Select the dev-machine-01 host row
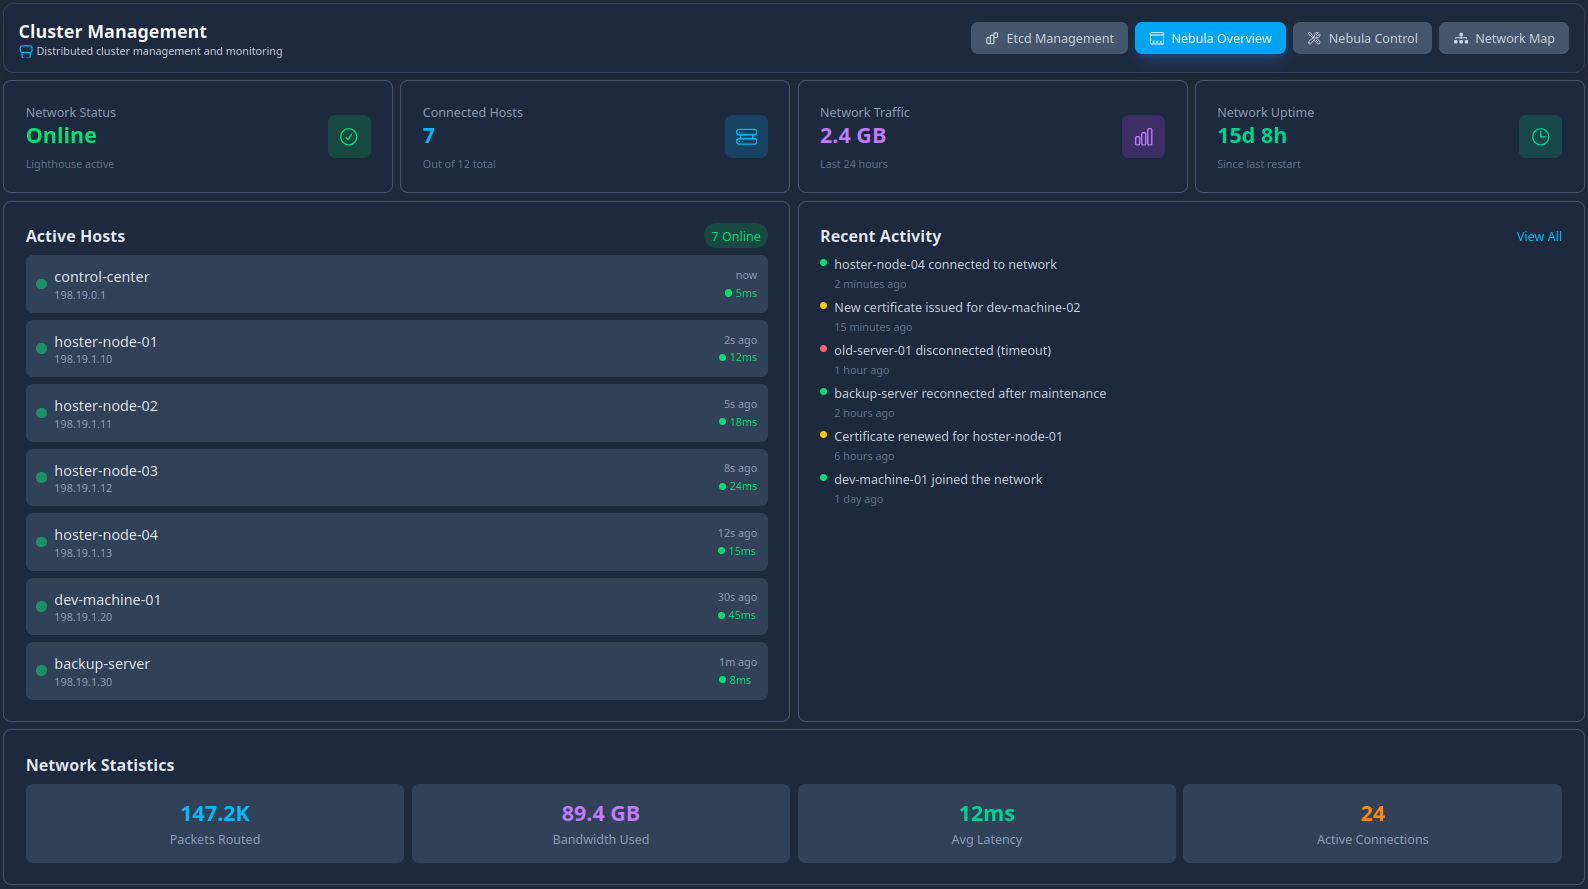Screen dimensions: 1588x889 pos(396,607)
